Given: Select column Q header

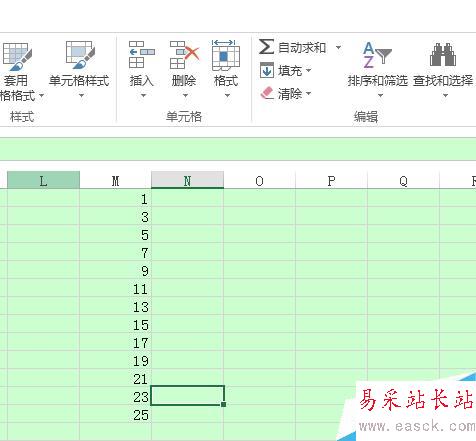Looking at the screenshot, I should pyautogui.click(x=403, y=180).
